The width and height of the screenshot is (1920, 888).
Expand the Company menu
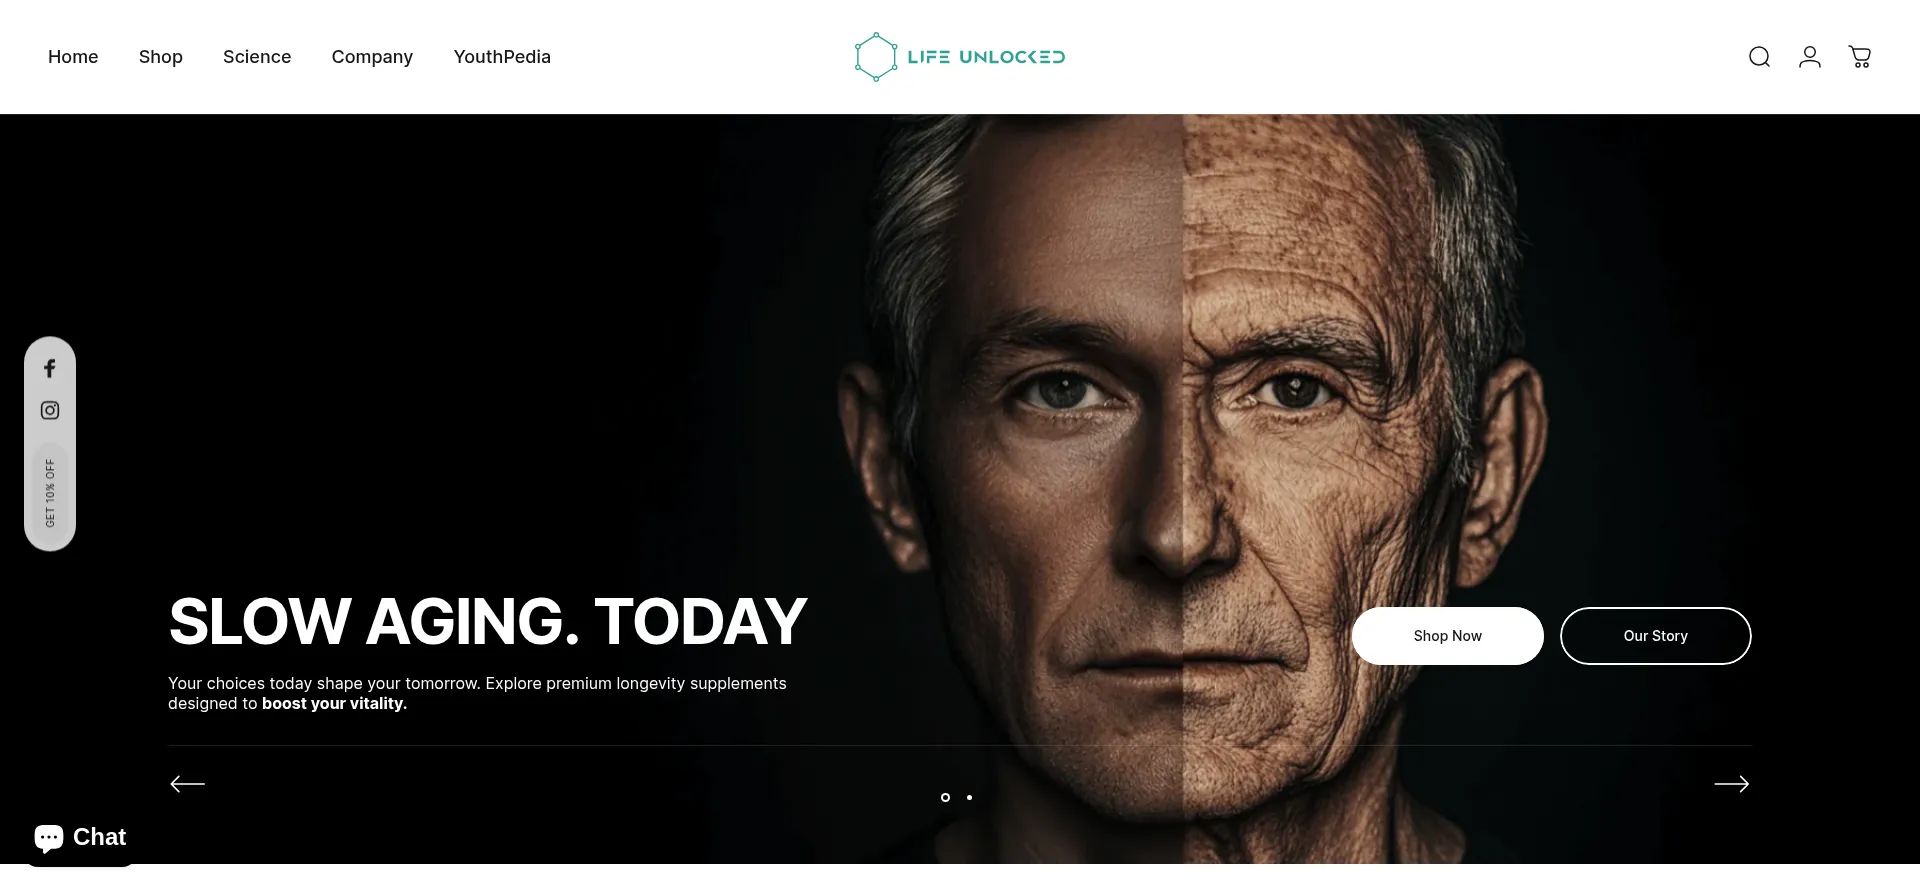pos(372,57)
